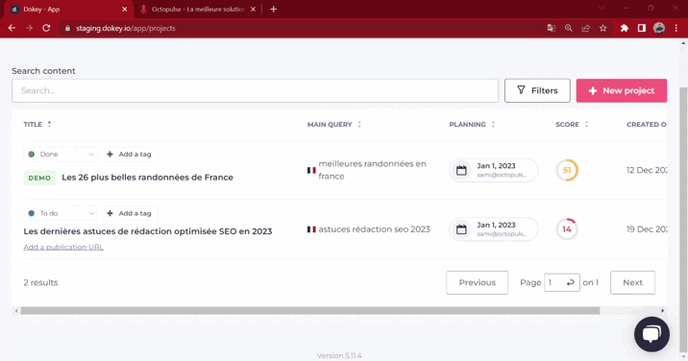Screen dimensions: 688x361
Task: Click the address bar URL staging.dokey.io
Action: (x=125, y=28)
